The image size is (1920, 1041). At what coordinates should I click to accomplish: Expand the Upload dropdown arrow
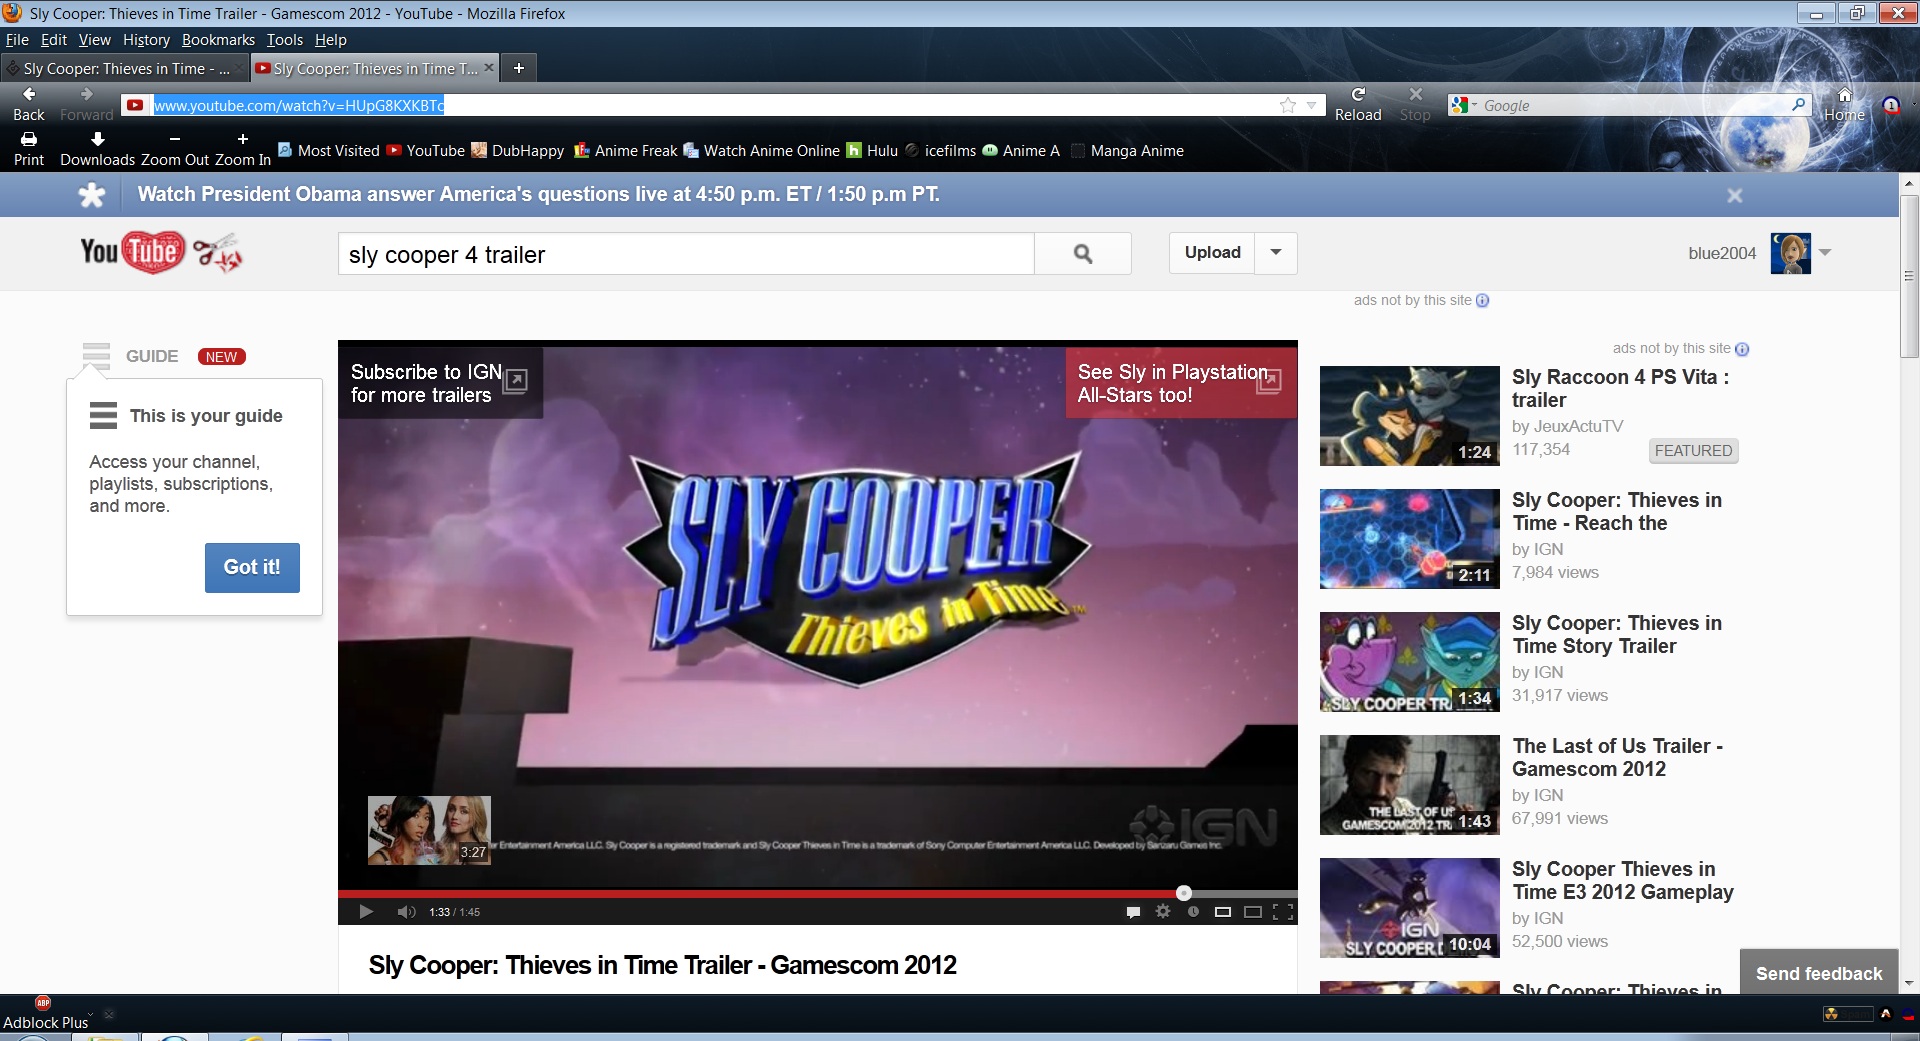click(x=1276, y=253)
